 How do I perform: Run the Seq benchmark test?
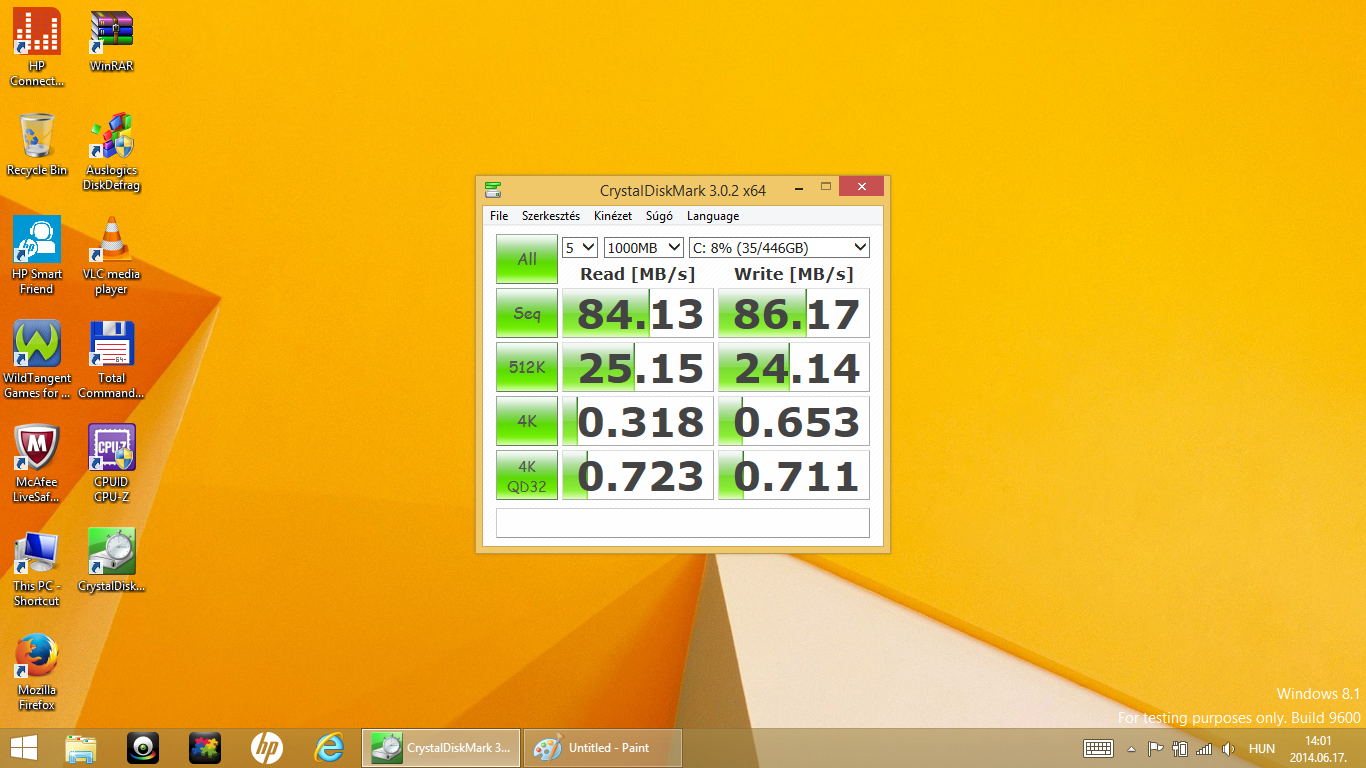527,314
